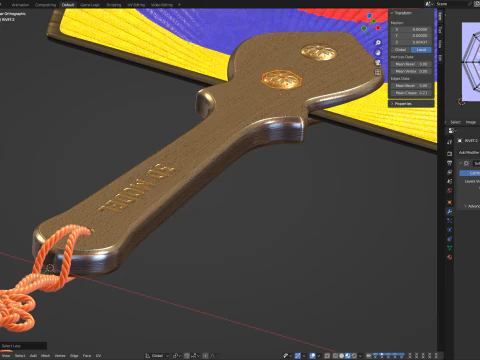Open the Select menu in viewport header

click(20, 356)
